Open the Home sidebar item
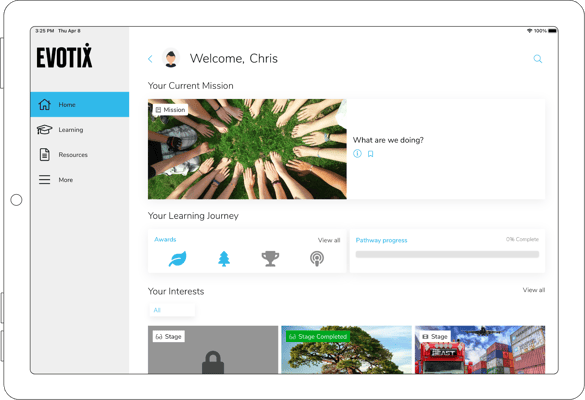585x400 pixels. click(80, 104)
